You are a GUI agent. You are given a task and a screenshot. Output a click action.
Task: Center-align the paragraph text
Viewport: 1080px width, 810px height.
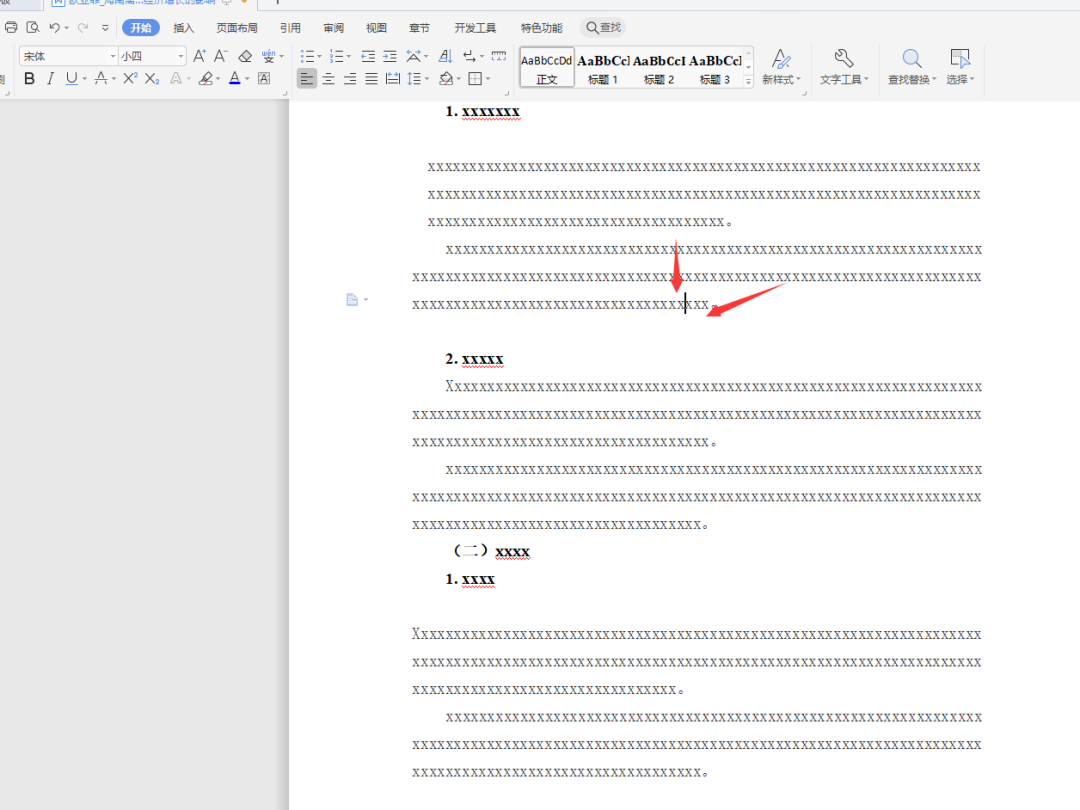click(328, 79)
